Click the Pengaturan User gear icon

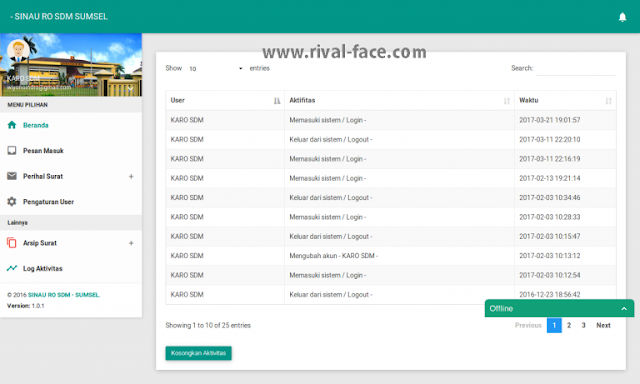click(x=12, y=202)
